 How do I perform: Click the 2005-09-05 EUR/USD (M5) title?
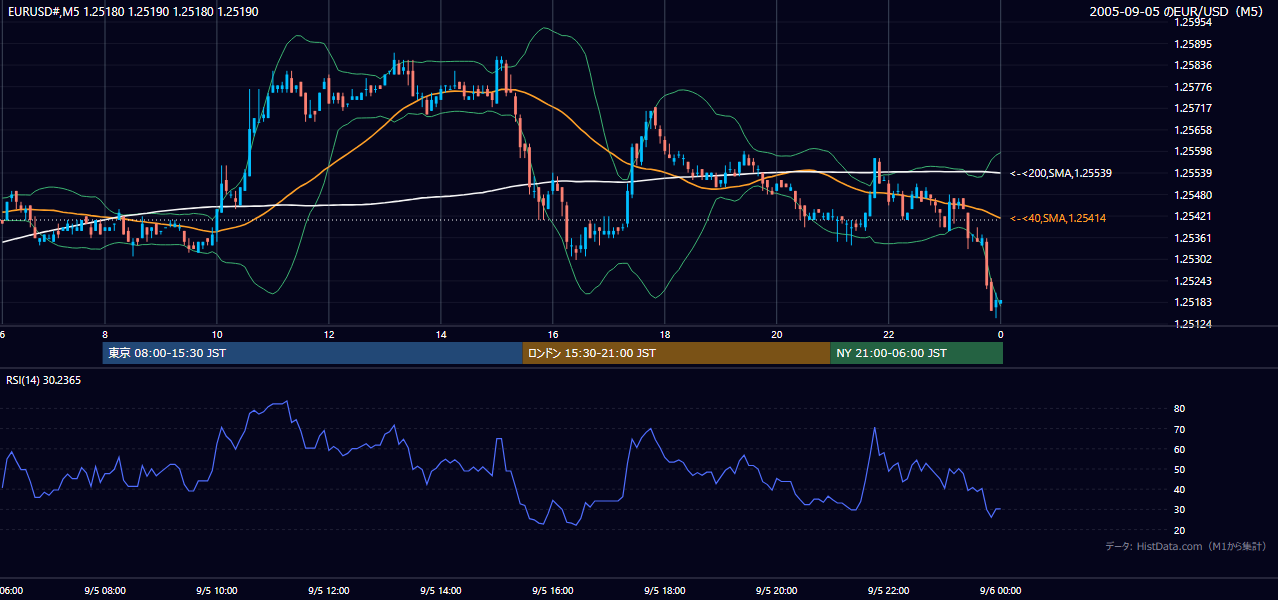click(1178, 11)
